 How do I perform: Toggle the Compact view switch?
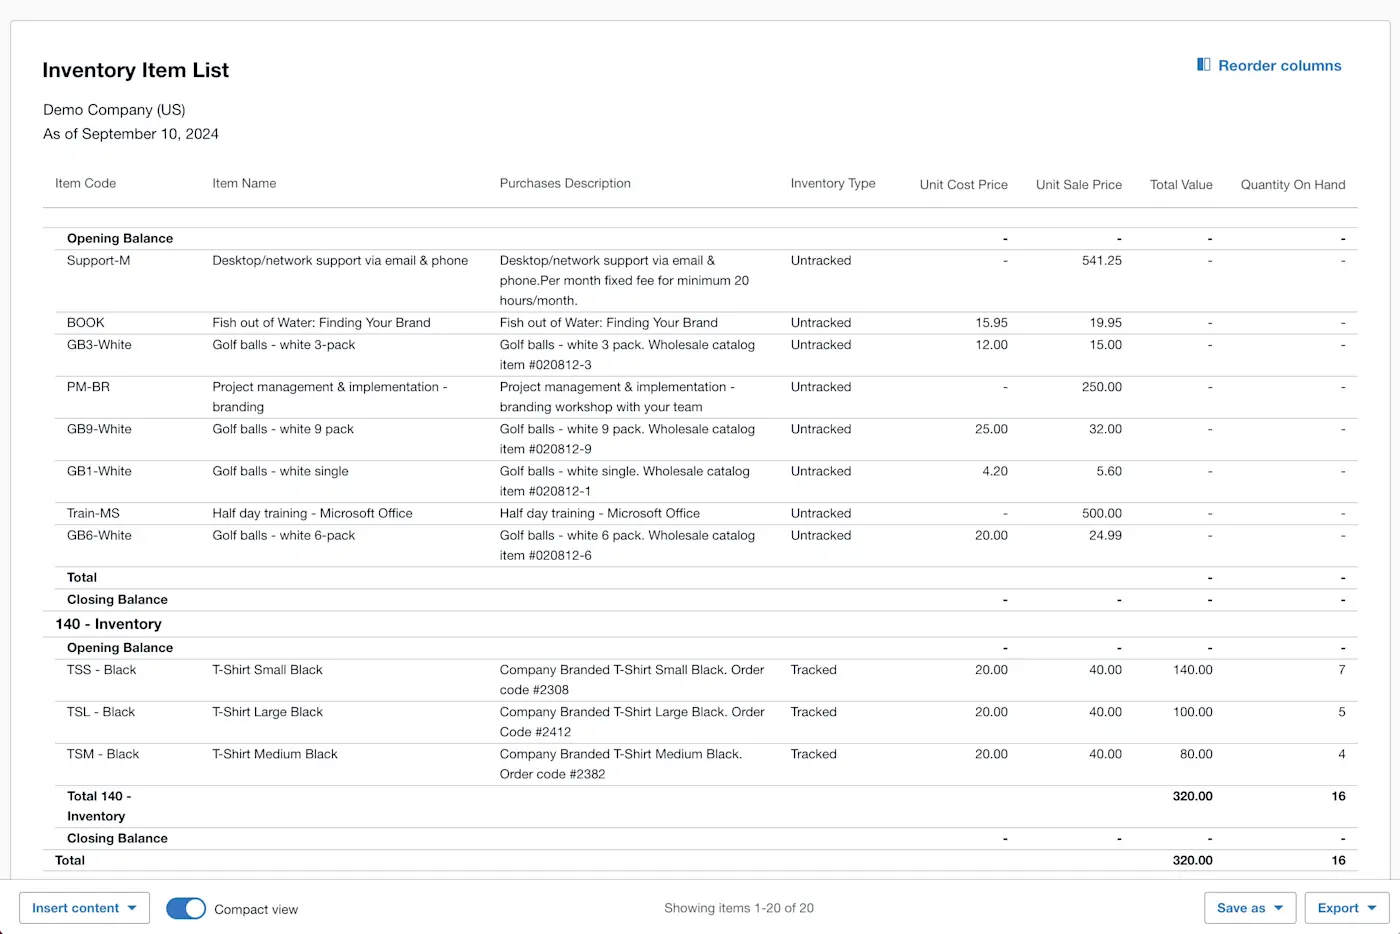click(x=186, y=908)
